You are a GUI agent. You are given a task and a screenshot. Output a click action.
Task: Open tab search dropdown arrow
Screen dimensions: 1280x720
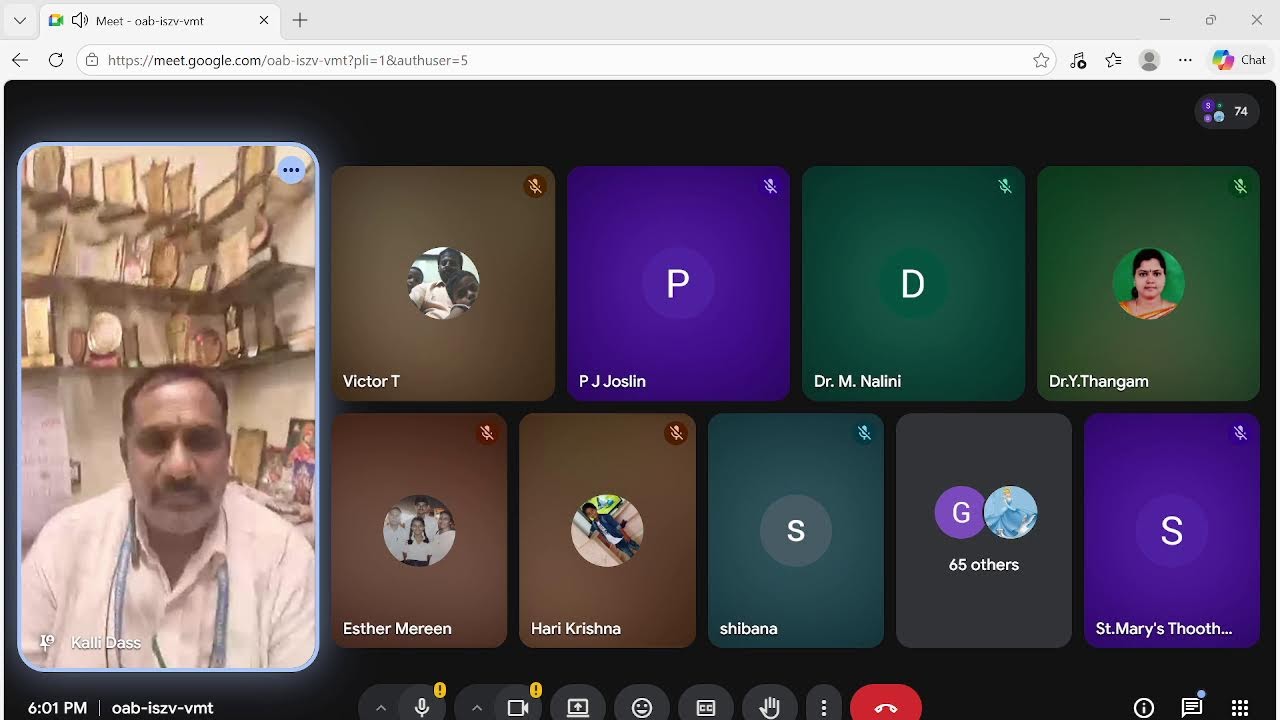(19, 20)
